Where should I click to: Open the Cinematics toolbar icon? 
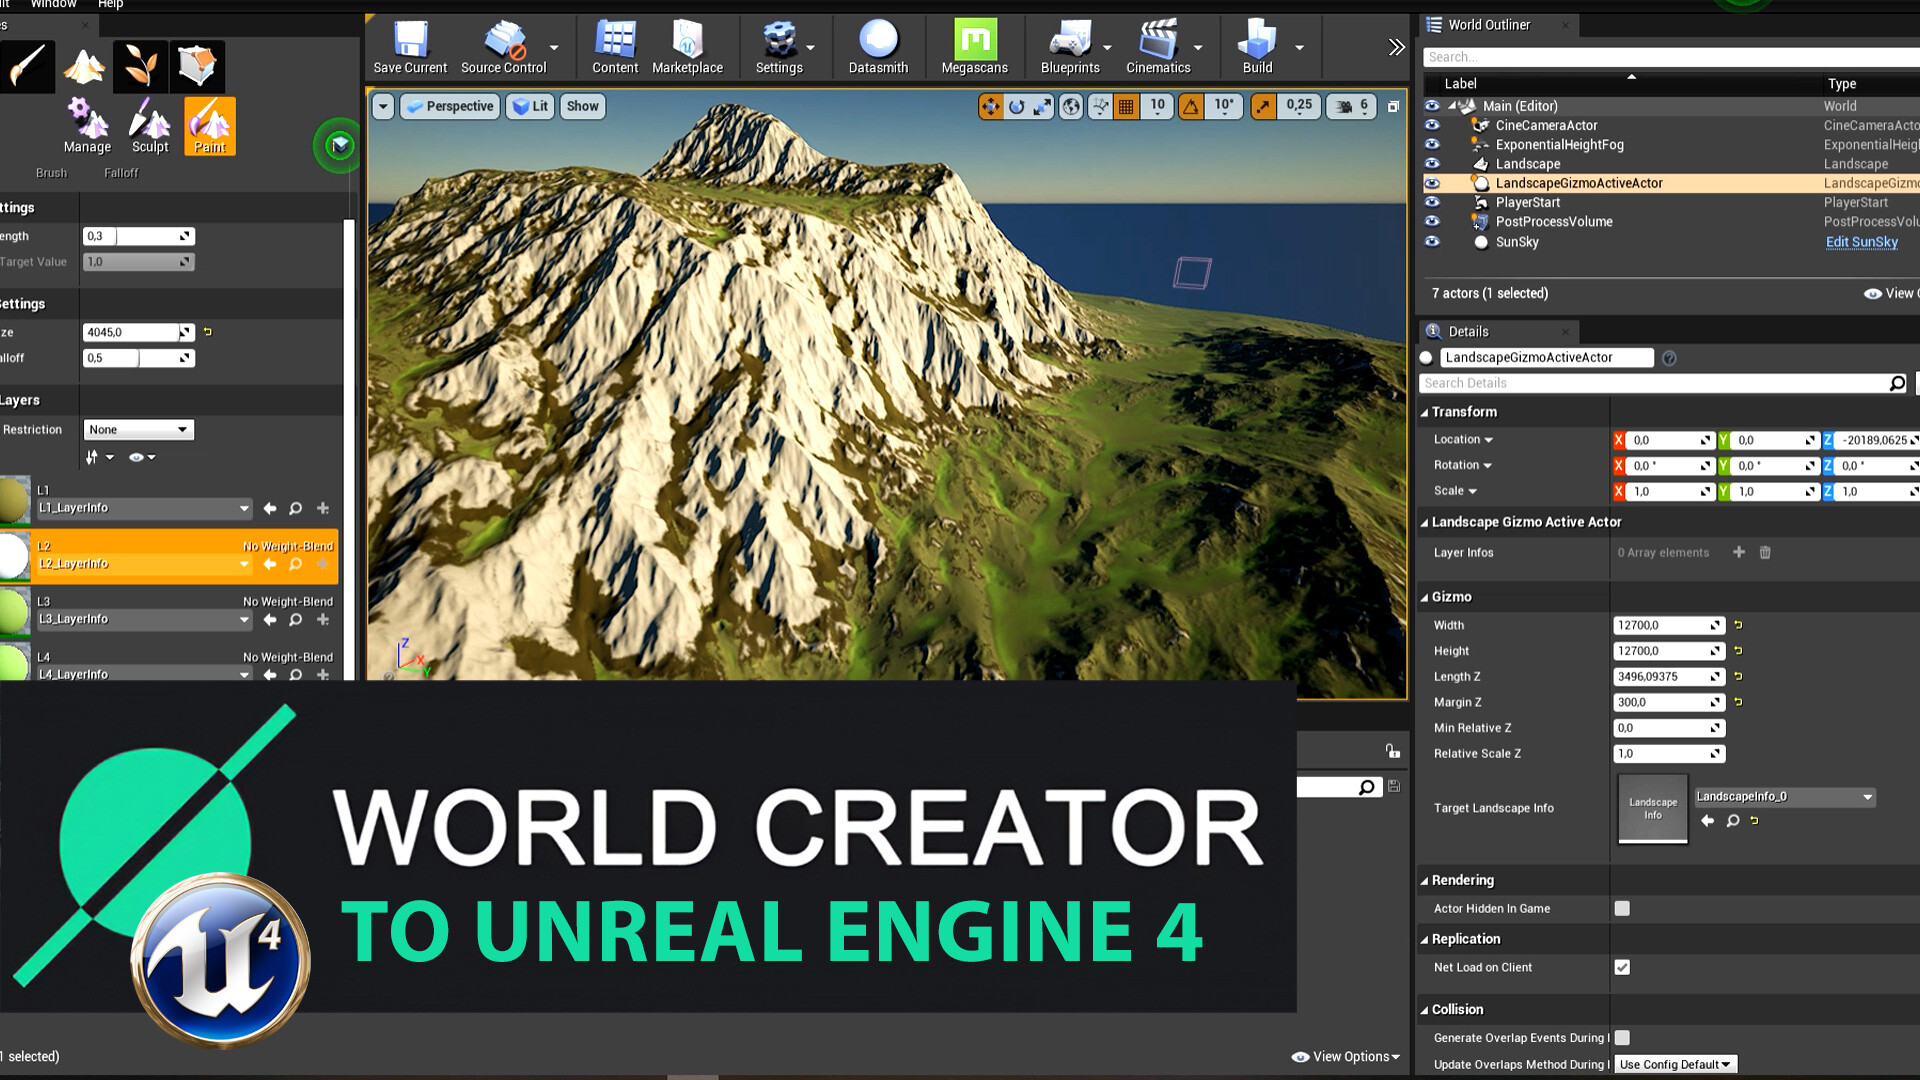pos(1158,47)
